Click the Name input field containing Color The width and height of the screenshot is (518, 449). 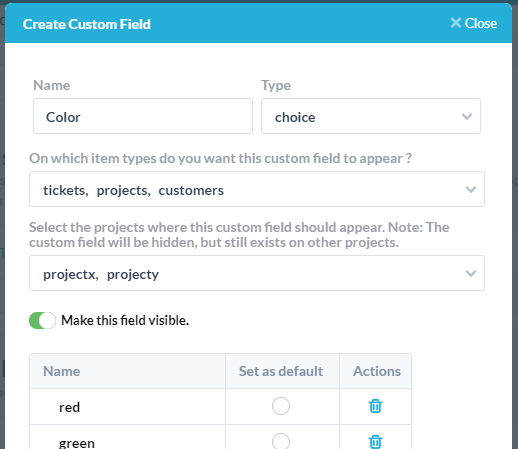click(143, 116)
